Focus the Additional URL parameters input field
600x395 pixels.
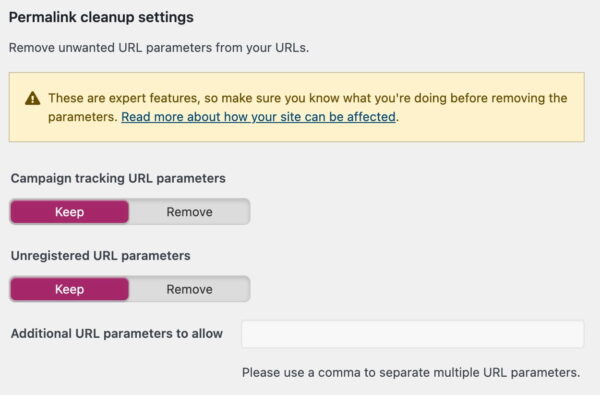point(413,334)
